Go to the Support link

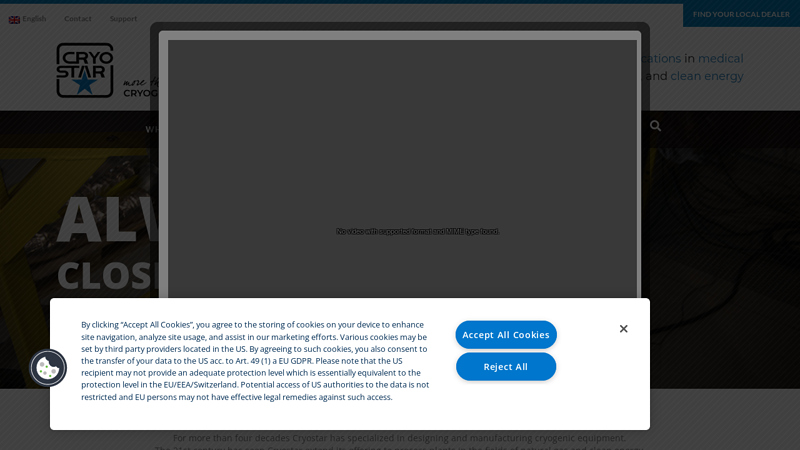(x=123, y=19)
